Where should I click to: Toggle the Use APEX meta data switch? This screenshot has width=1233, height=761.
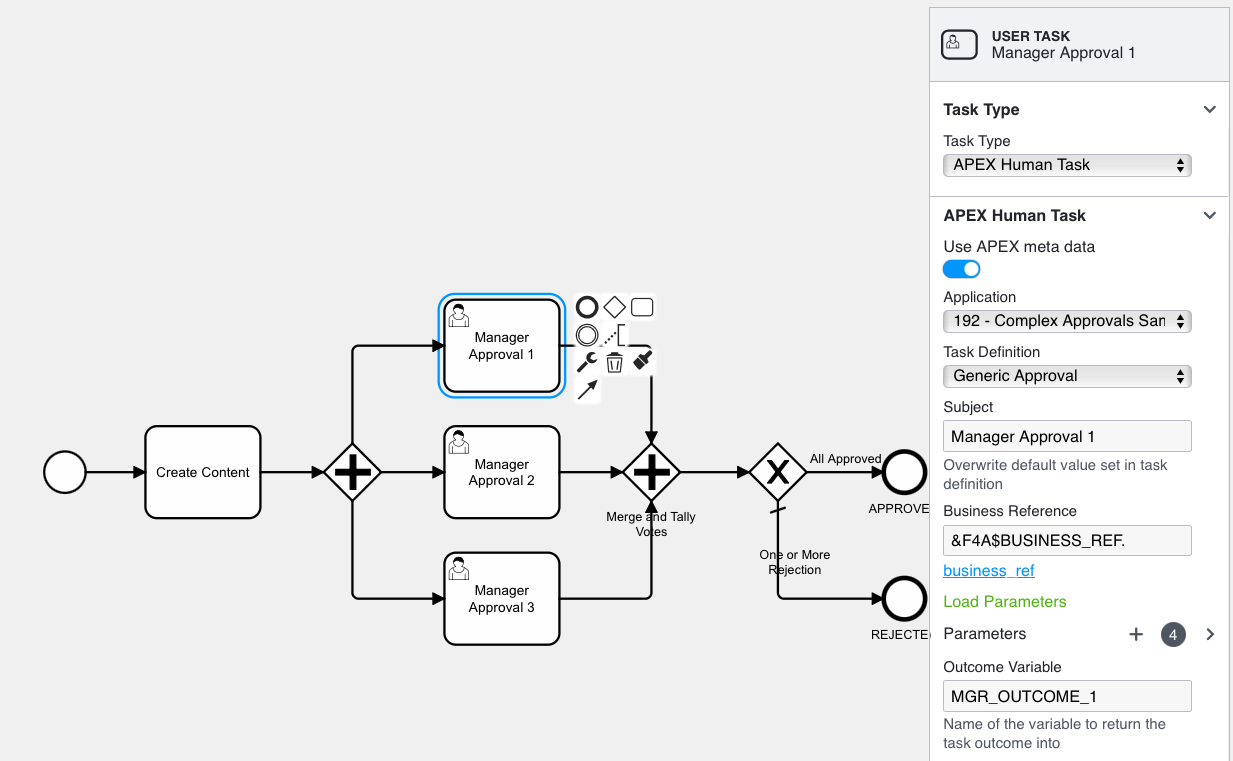coord(961,269)
